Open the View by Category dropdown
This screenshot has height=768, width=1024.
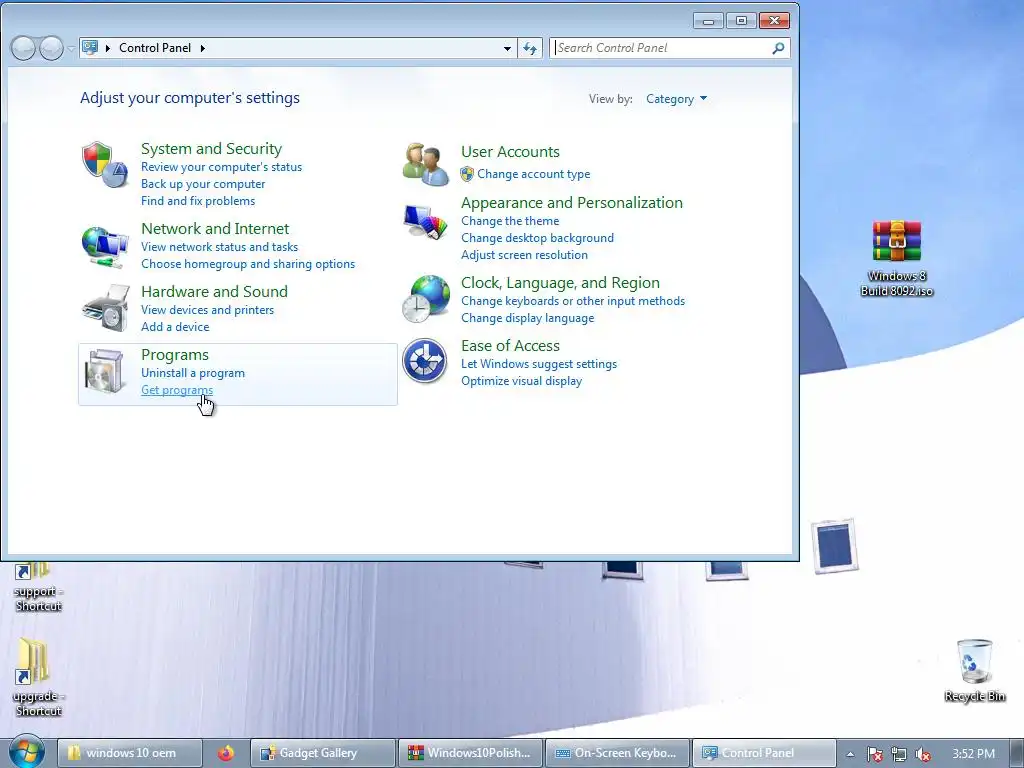(x=677, y=99)
